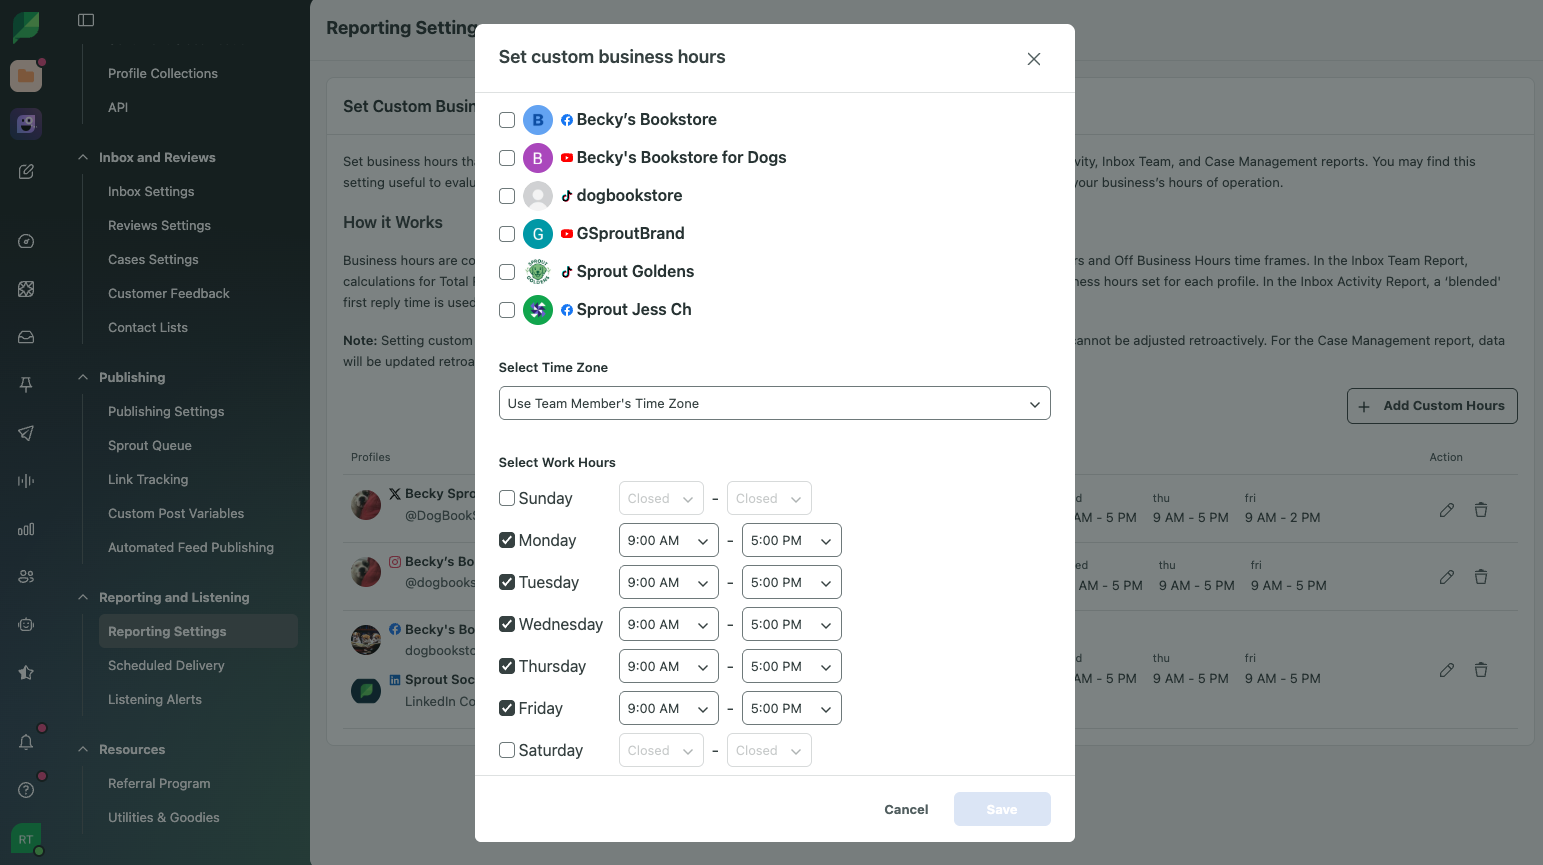The height and width of the screenshot is (865, 1543).
Task: Open the audio waveform listening icon
Action: 26,481
